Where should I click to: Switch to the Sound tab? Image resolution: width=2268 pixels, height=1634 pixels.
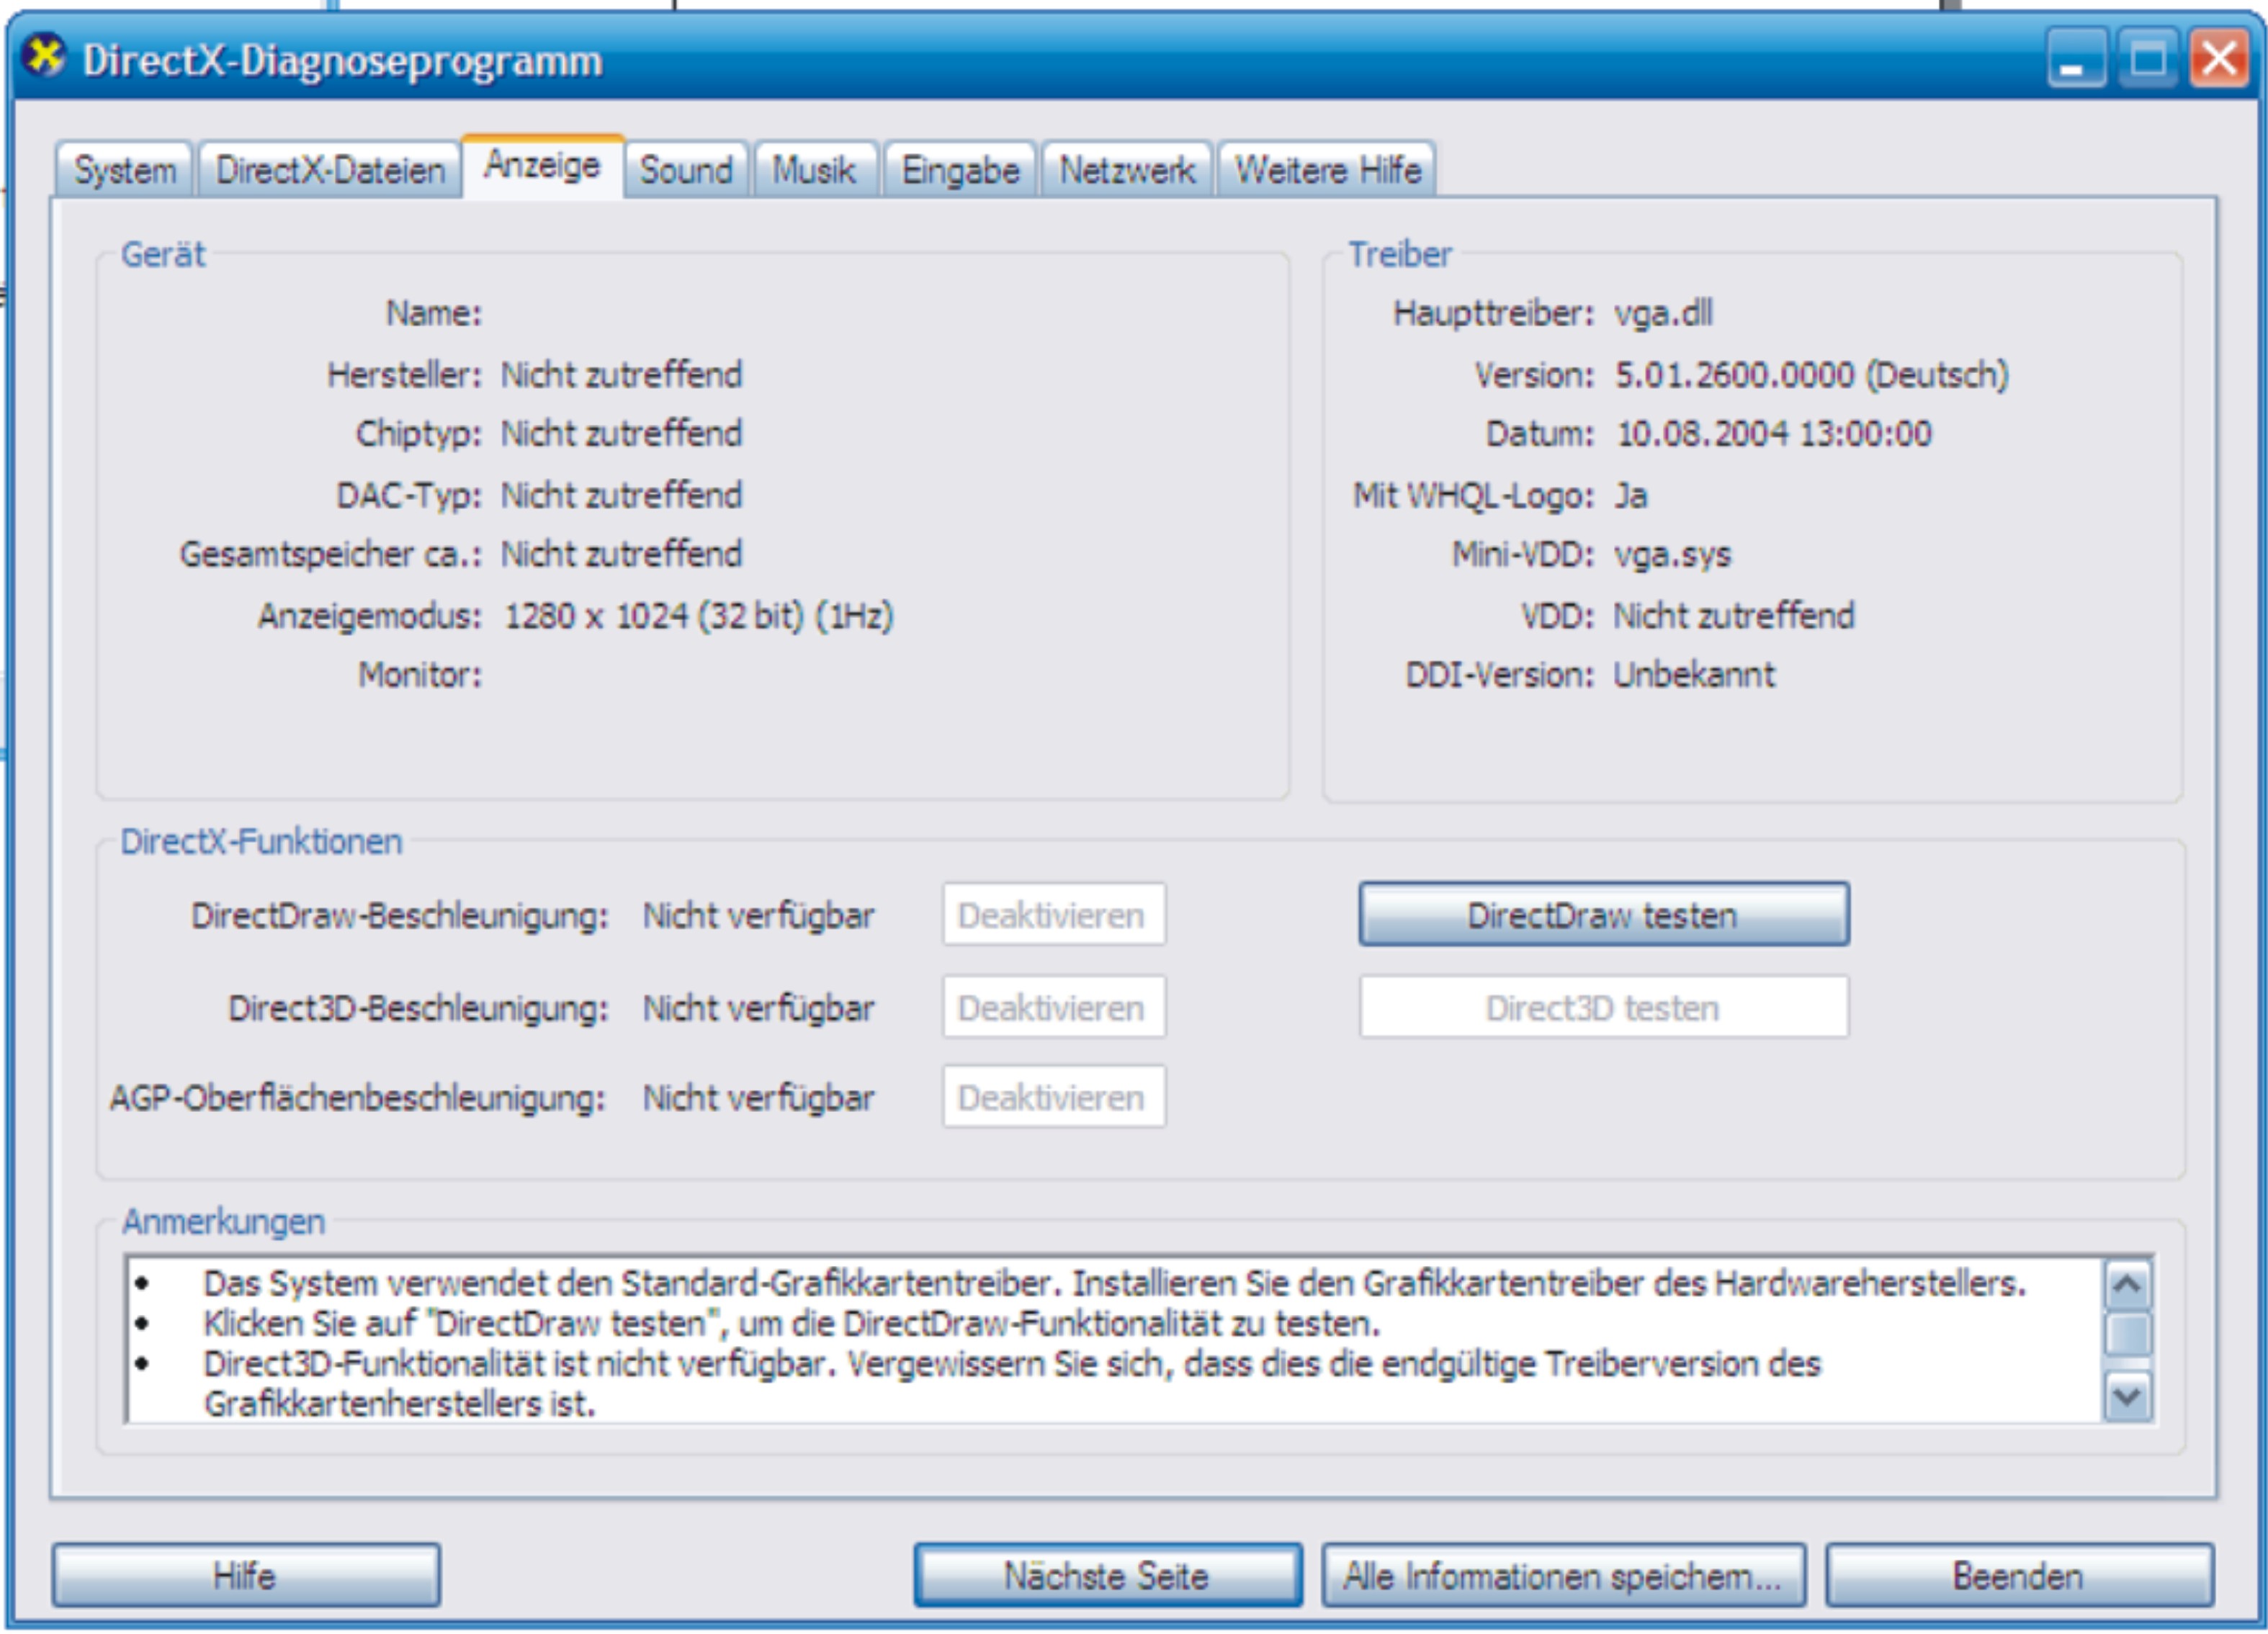click(x=687, y=170)
